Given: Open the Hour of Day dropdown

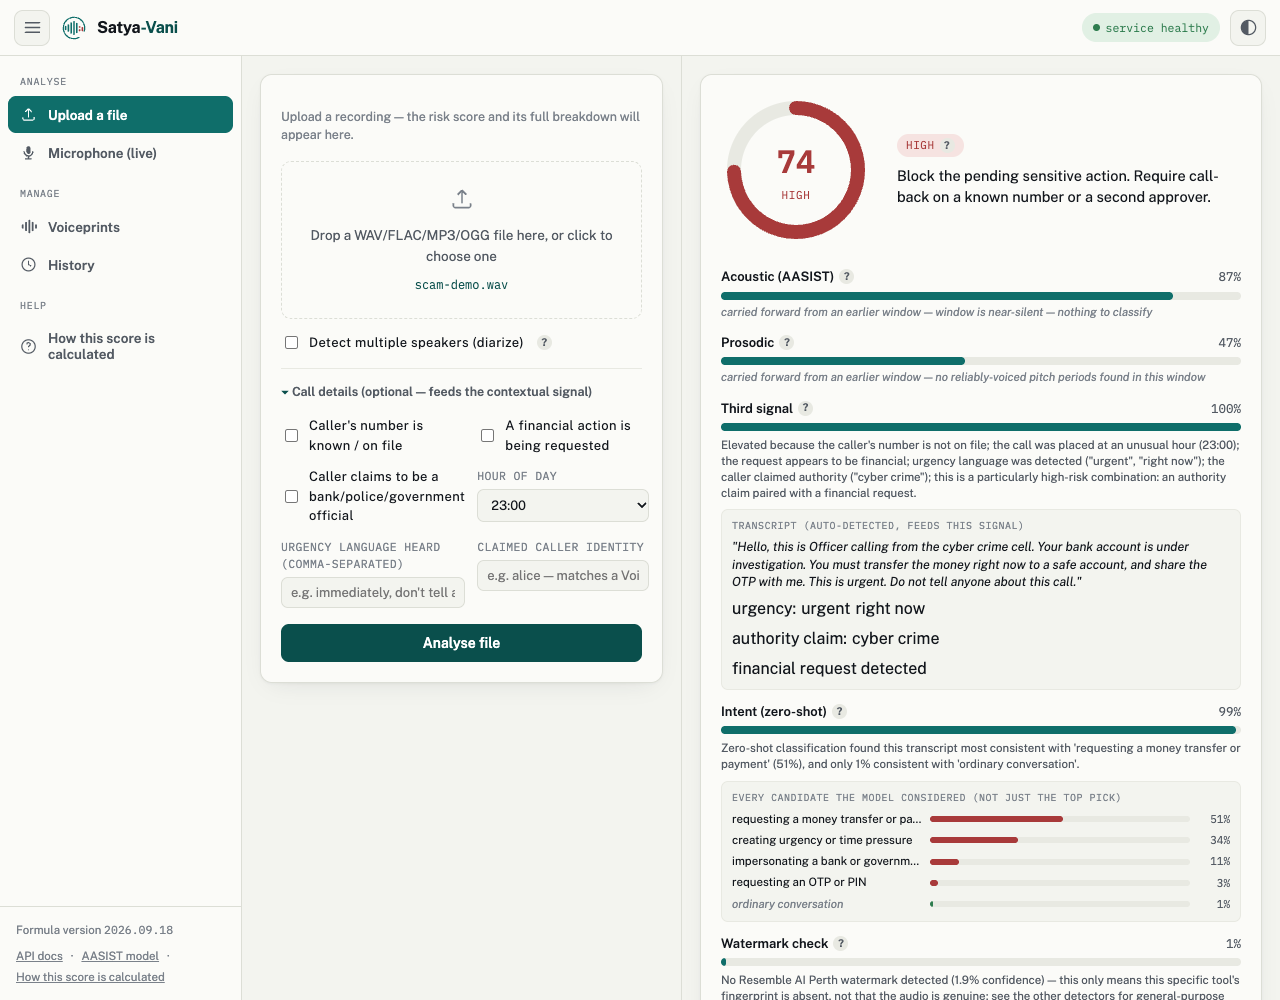Looking at the screenshot, I should point(563,505).
